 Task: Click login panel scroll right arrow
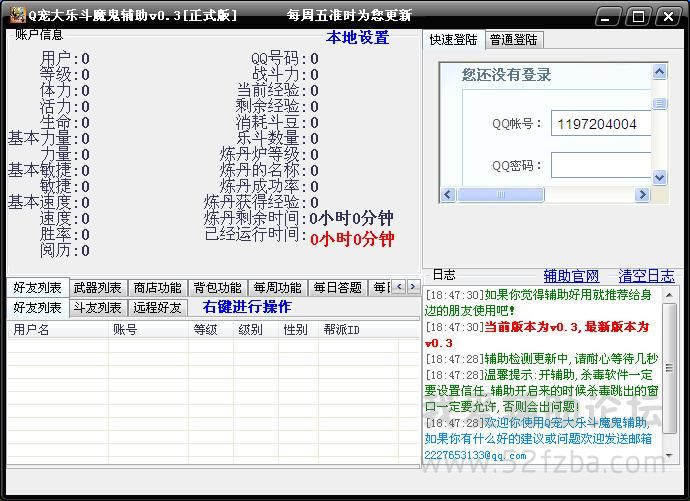coord(642,194)
